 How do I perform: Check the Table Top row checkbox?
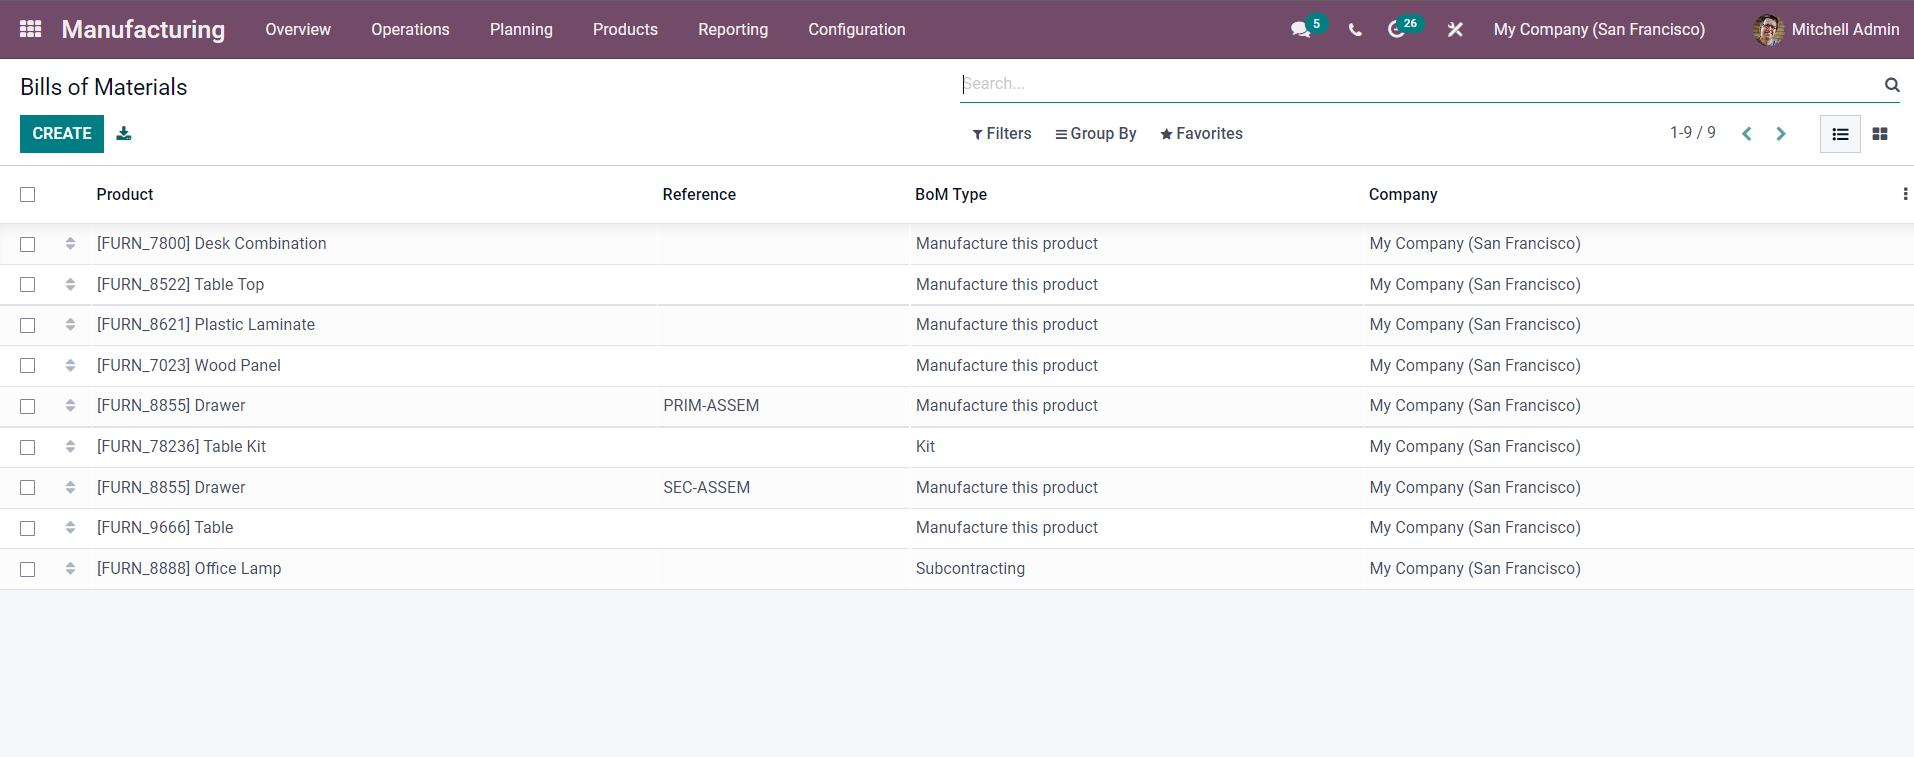pyautogui.click(x=28, y=285)
